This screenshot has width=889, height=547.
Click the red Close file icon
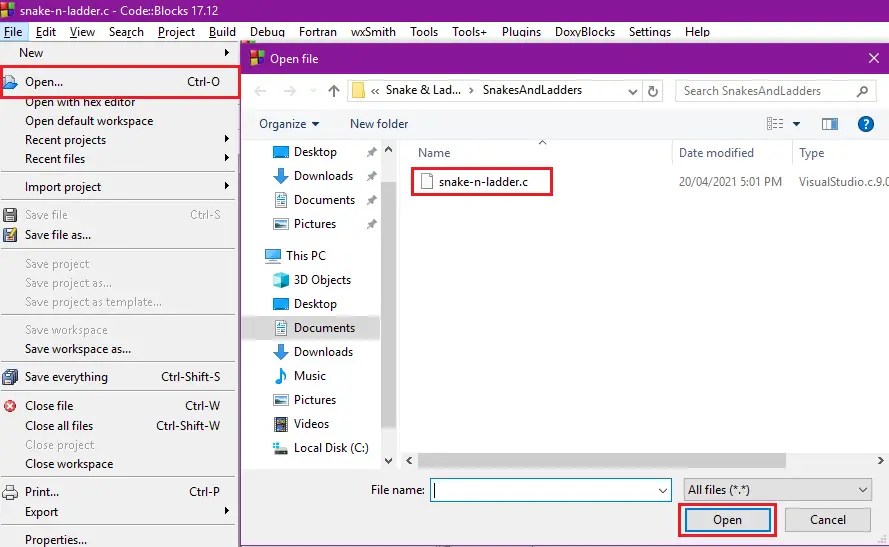[x=10, y=406]
